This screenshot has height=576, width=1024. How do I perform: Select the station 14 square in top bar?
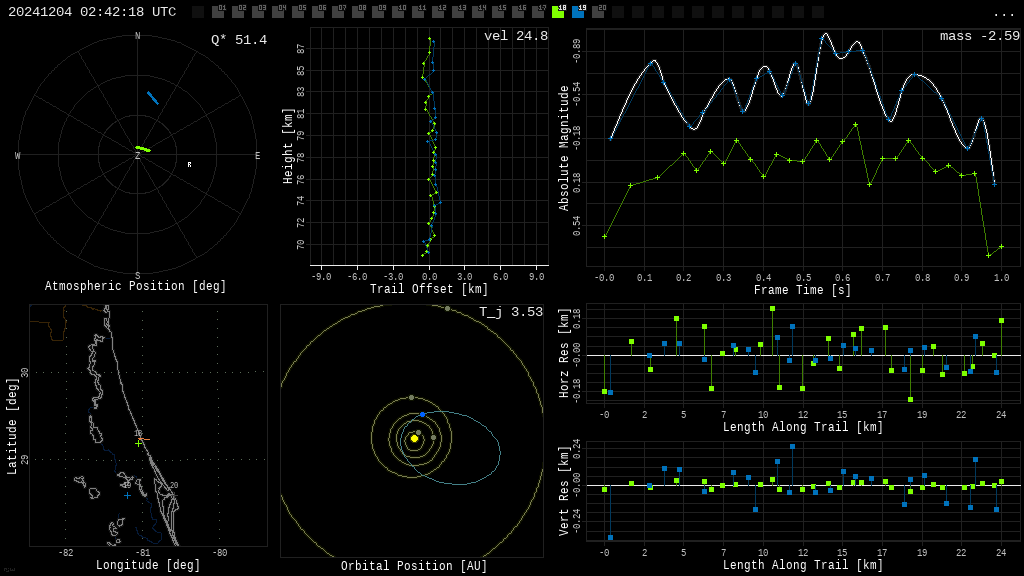point(479,12)
